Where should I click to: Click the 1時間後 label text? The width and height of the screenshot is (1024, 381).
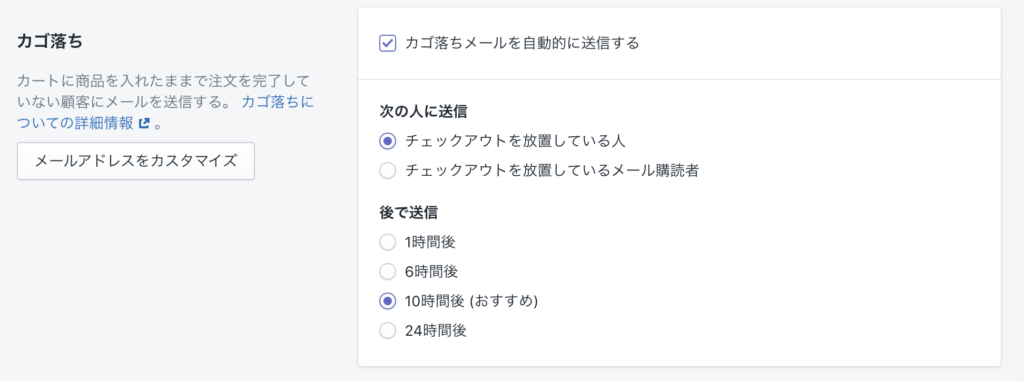coord(430,242)
